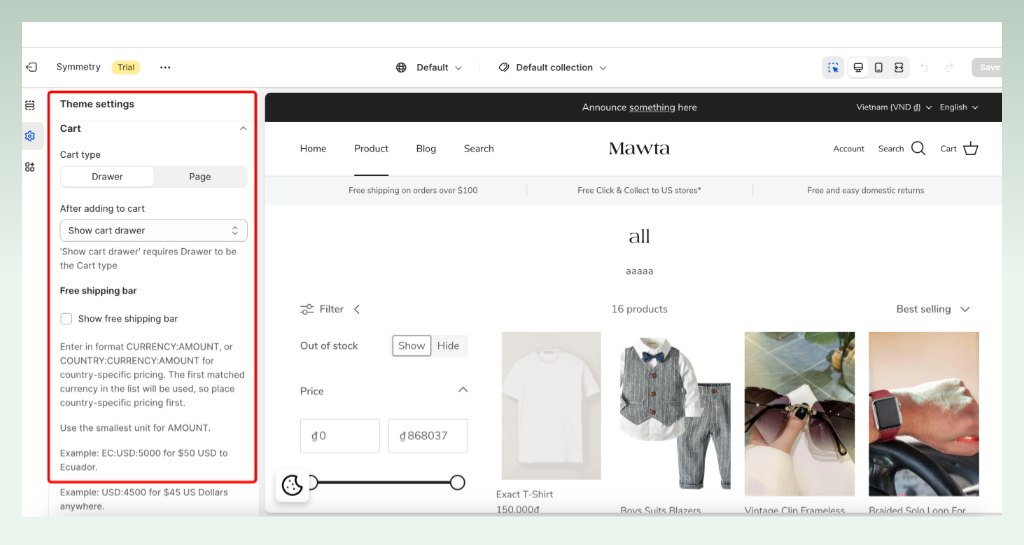Image resolution: width=1024 pixels, height=545 pixels.
Task: Toggle the inspector selection tool icon
Action: click(x=833, y=67)
